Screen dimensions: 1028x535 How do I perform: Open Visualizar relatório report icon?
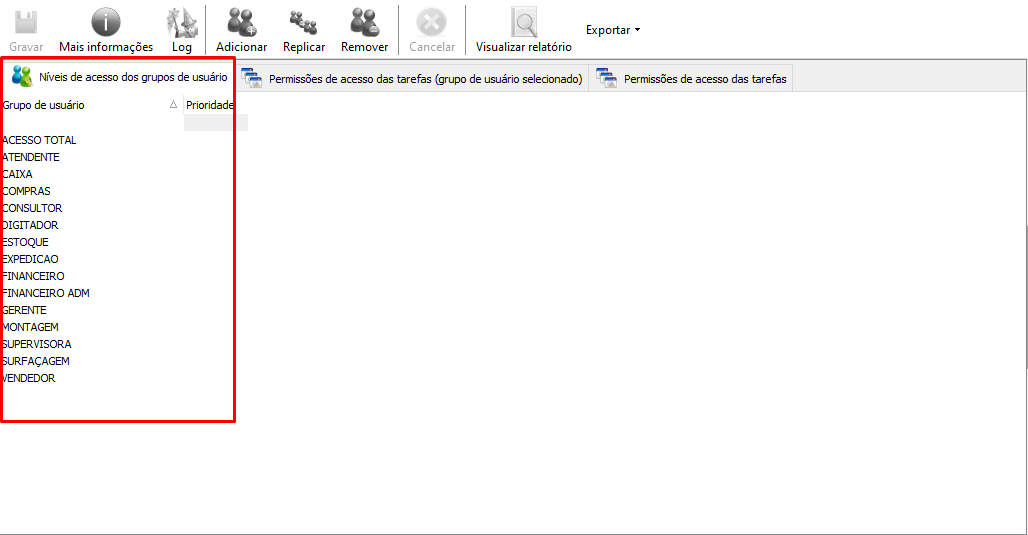point(523,22)
